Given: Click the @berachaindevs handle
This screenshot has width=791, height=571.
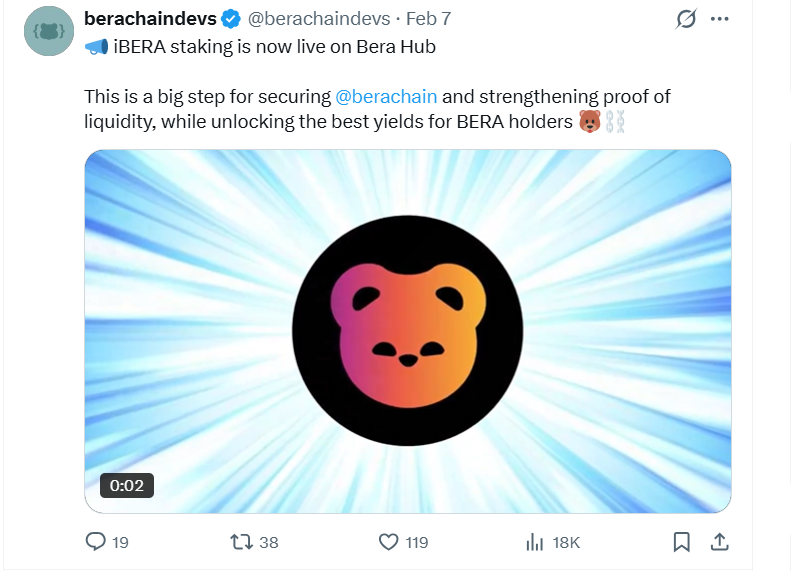Looking at the screenshot, I should (x=318, y=19).
